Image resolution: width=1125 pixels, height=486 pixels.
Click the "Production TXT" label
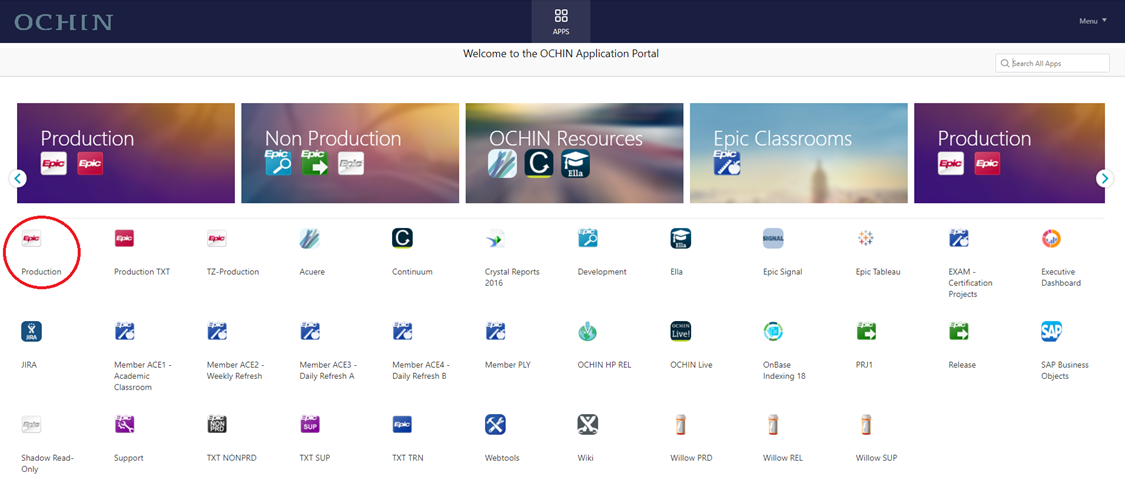tap(142, 272)
